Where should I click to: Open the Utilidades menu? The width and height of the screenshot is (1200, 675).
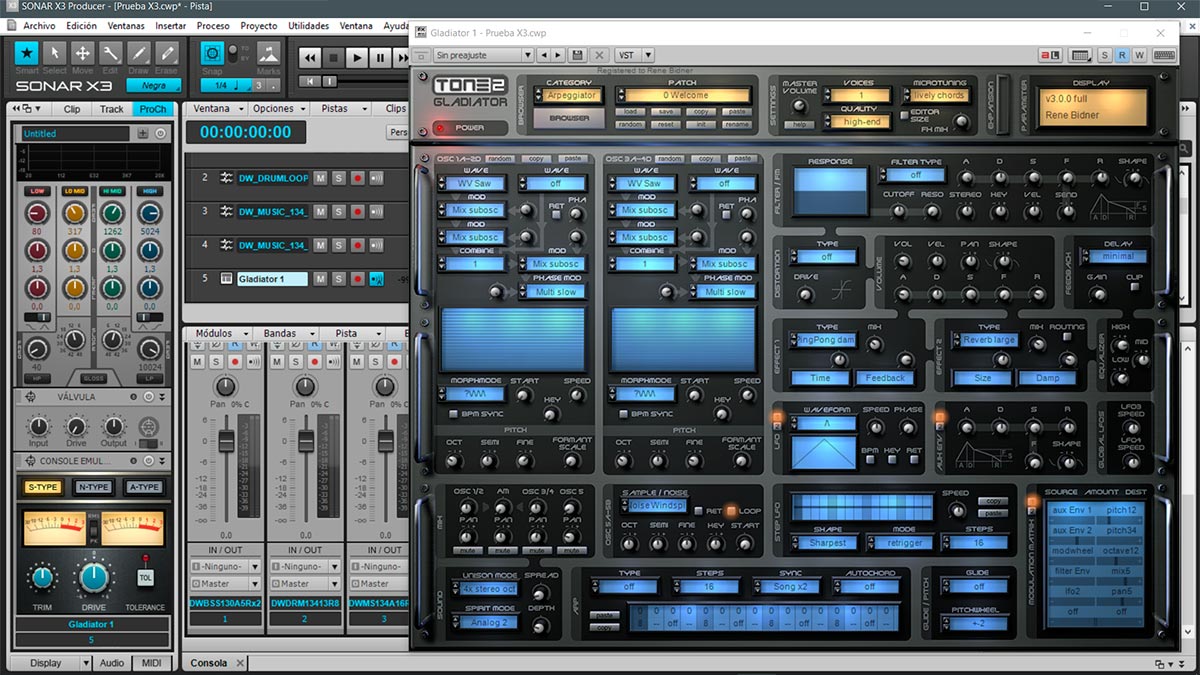[308, 25]
